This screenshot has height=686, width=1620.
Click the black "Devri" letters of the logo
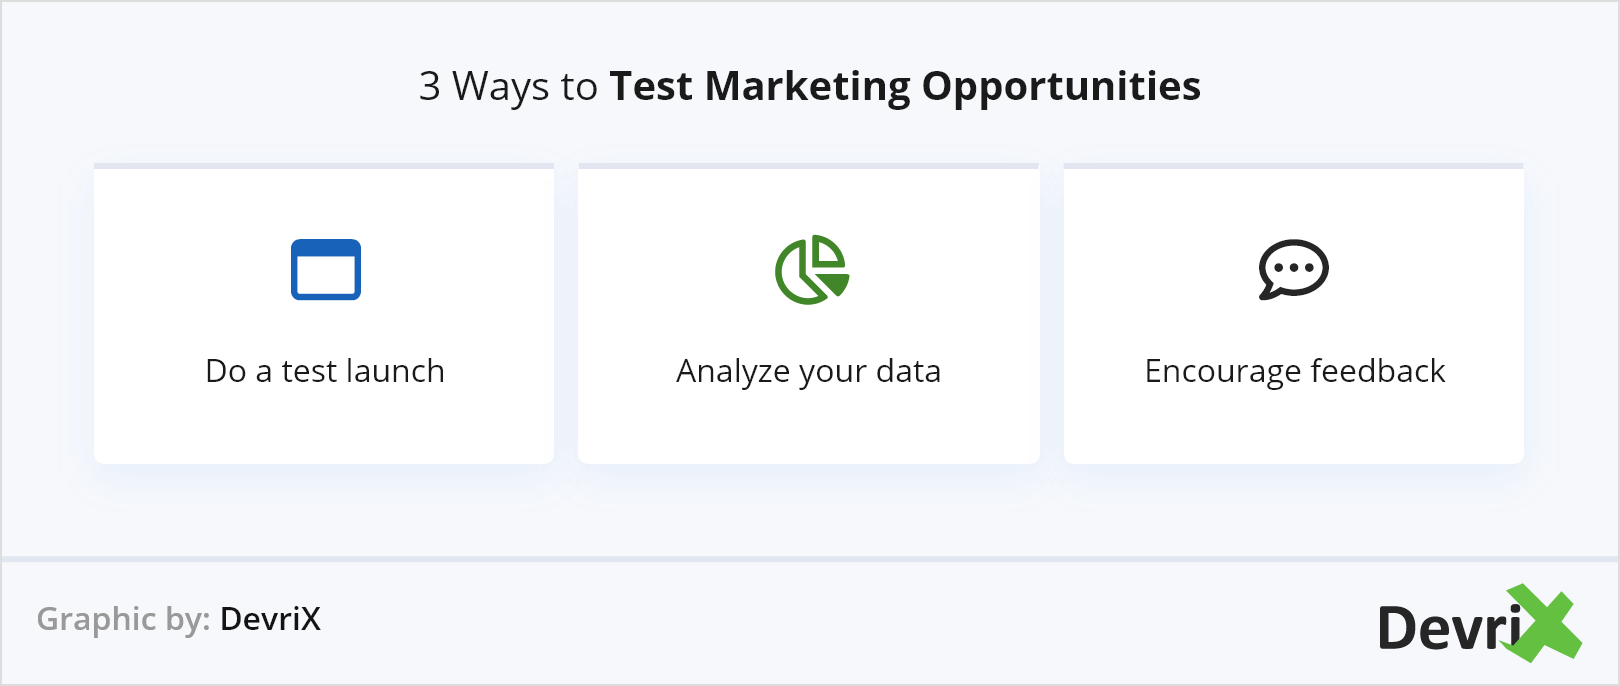pos(1447,629)
